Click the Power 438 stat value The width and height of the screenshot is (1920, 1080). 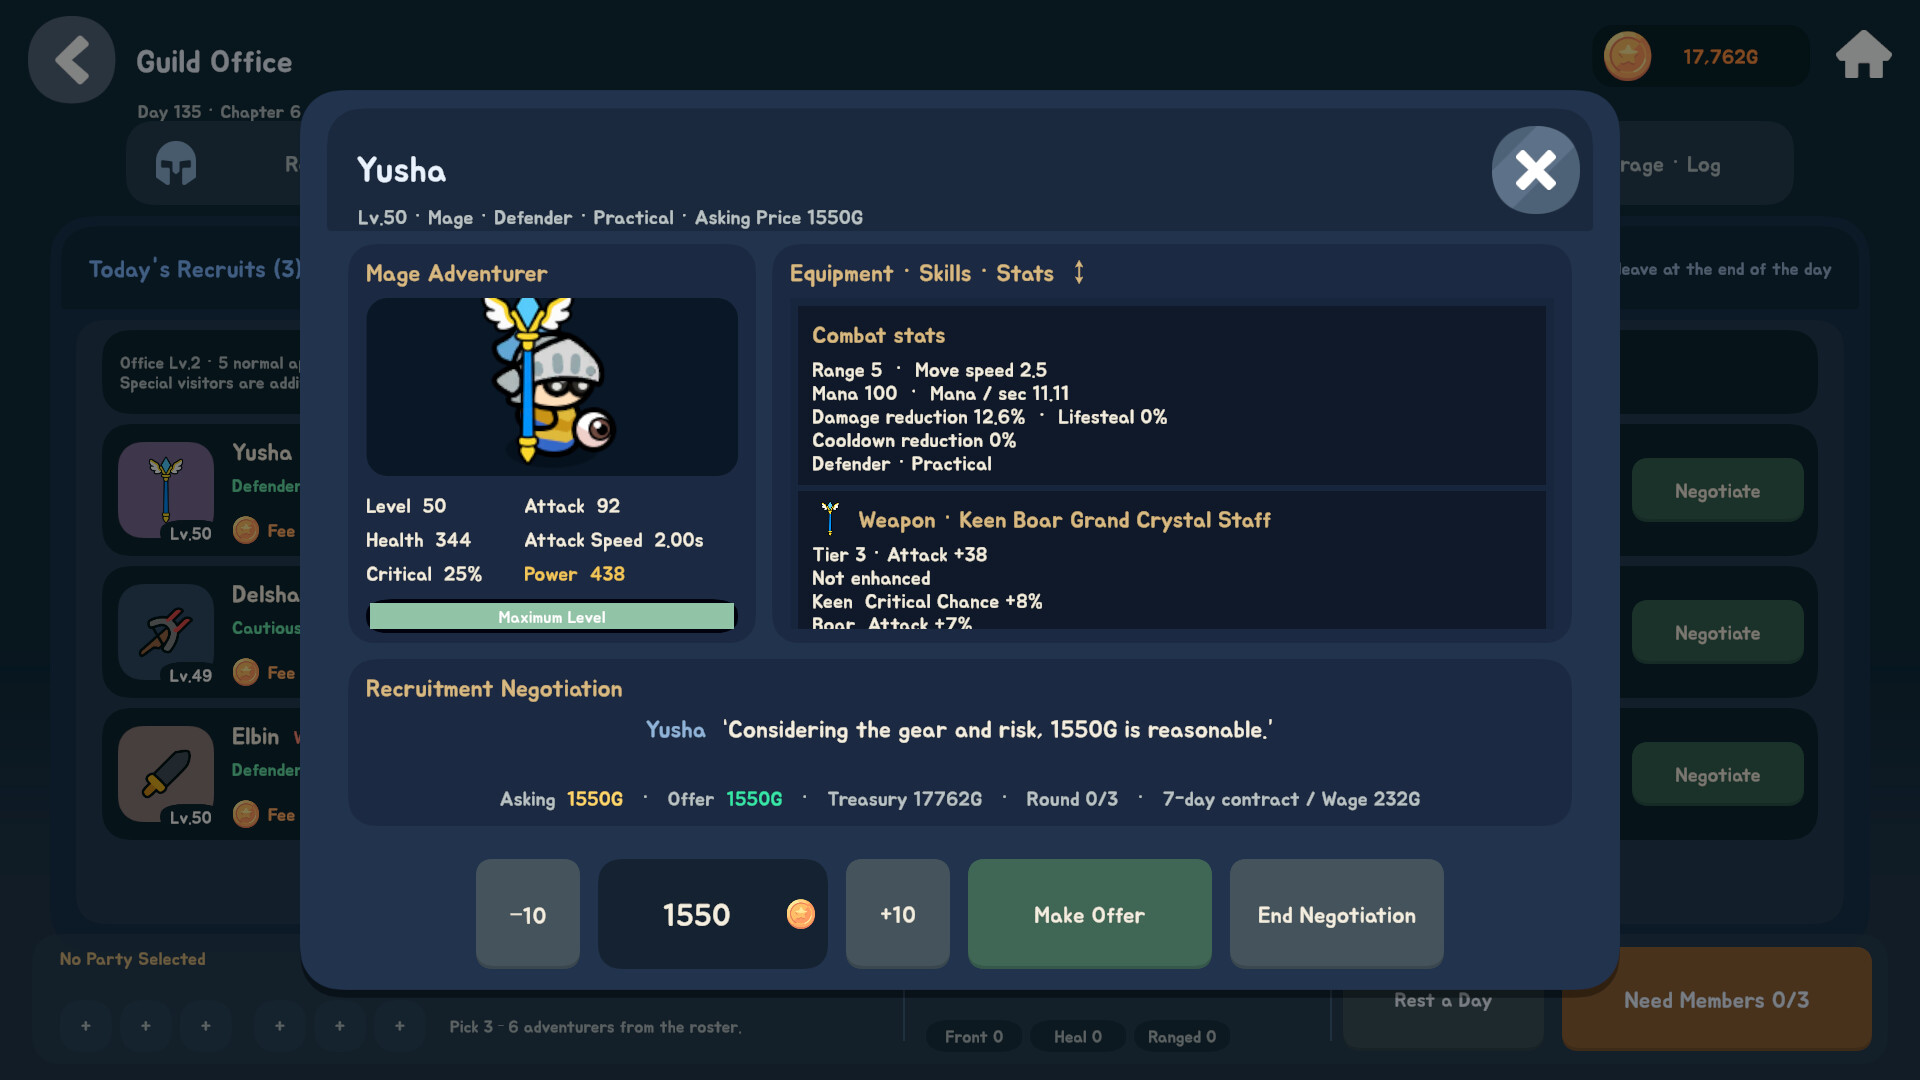[x=574, y=574]
